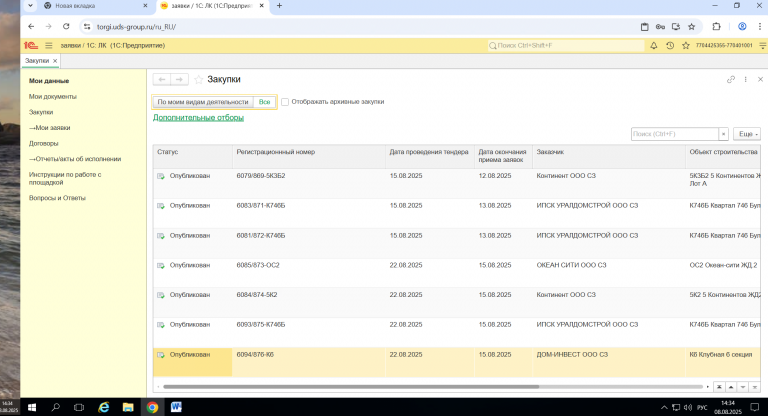
Task: Show hidden system tray icons chevron
Action: (664, 407)
